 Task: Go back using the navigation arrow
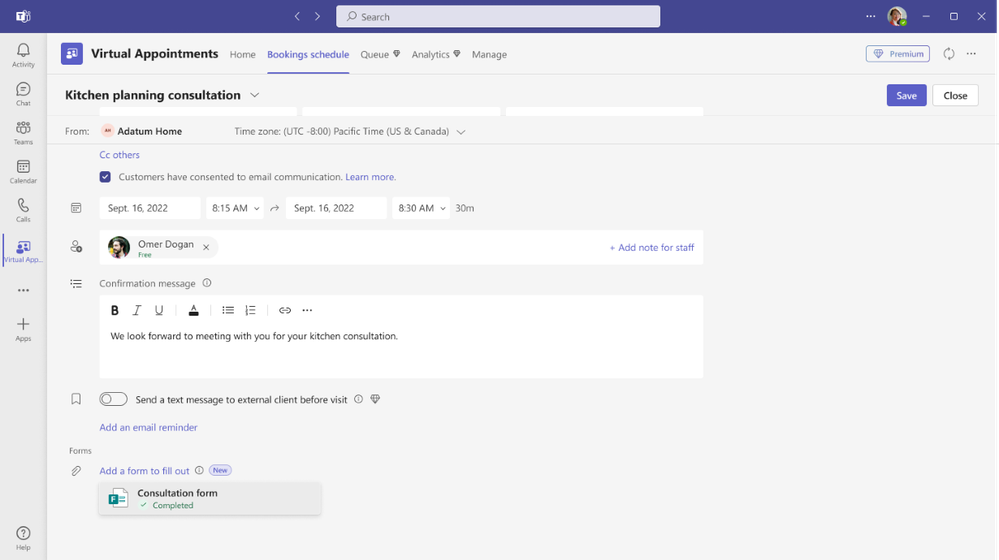coord(297,17)
